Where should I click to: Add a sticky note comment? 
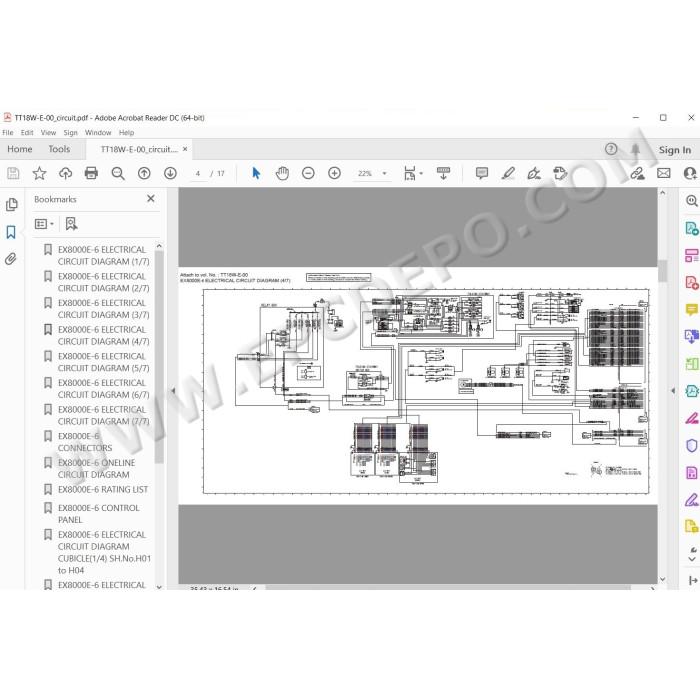click(482, 173)
